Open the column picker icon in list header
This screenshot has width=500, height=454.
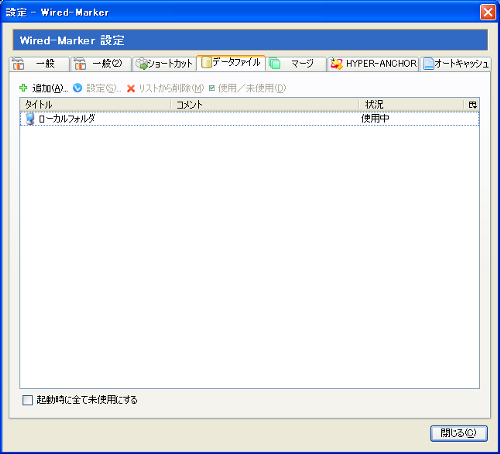click(472, 105)
